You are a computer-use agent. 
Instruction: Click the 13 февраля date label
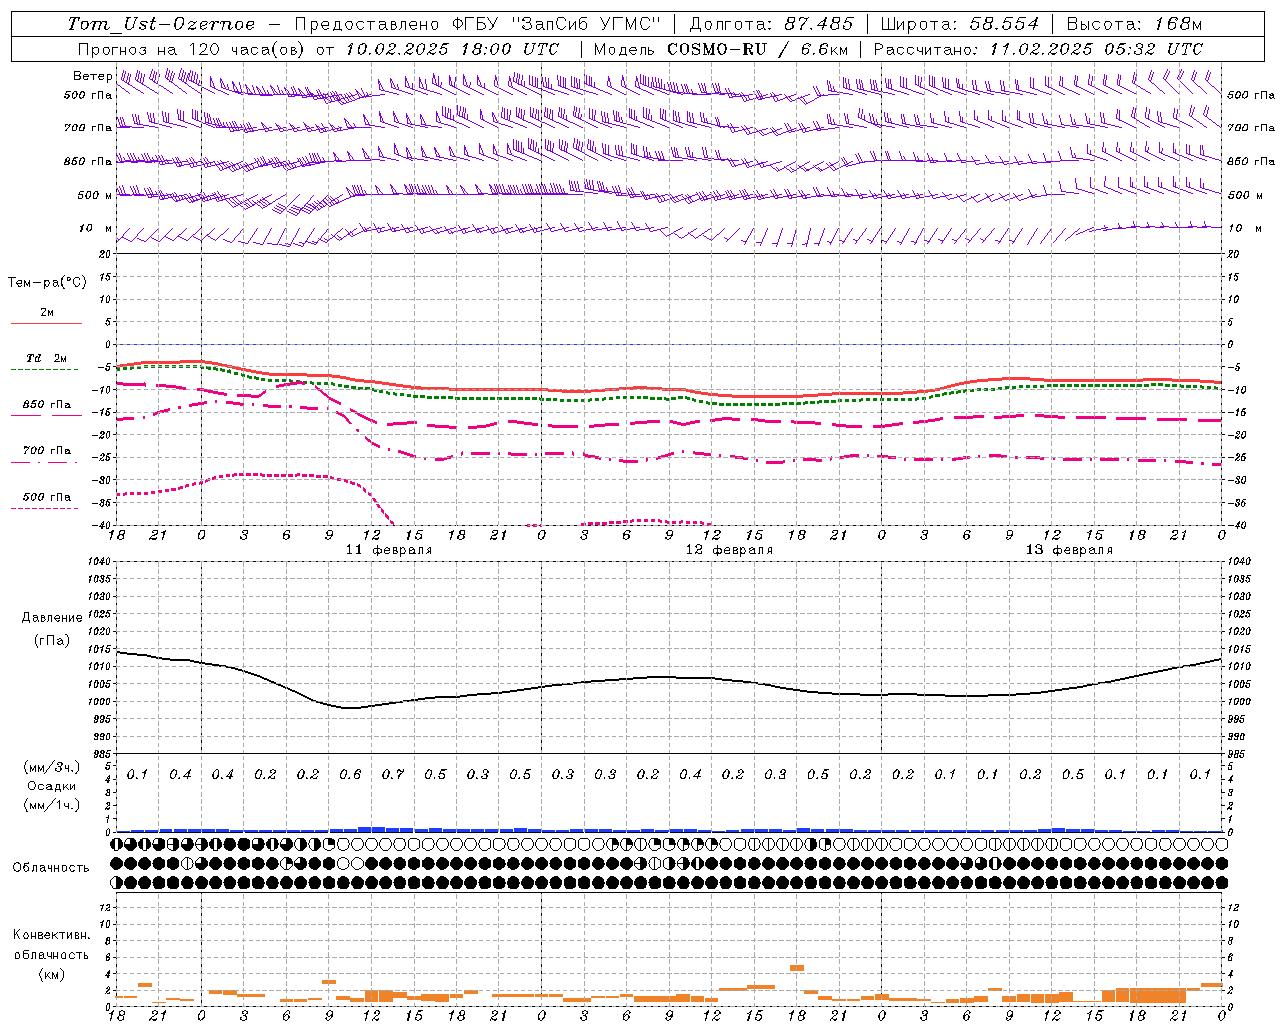1069,550
